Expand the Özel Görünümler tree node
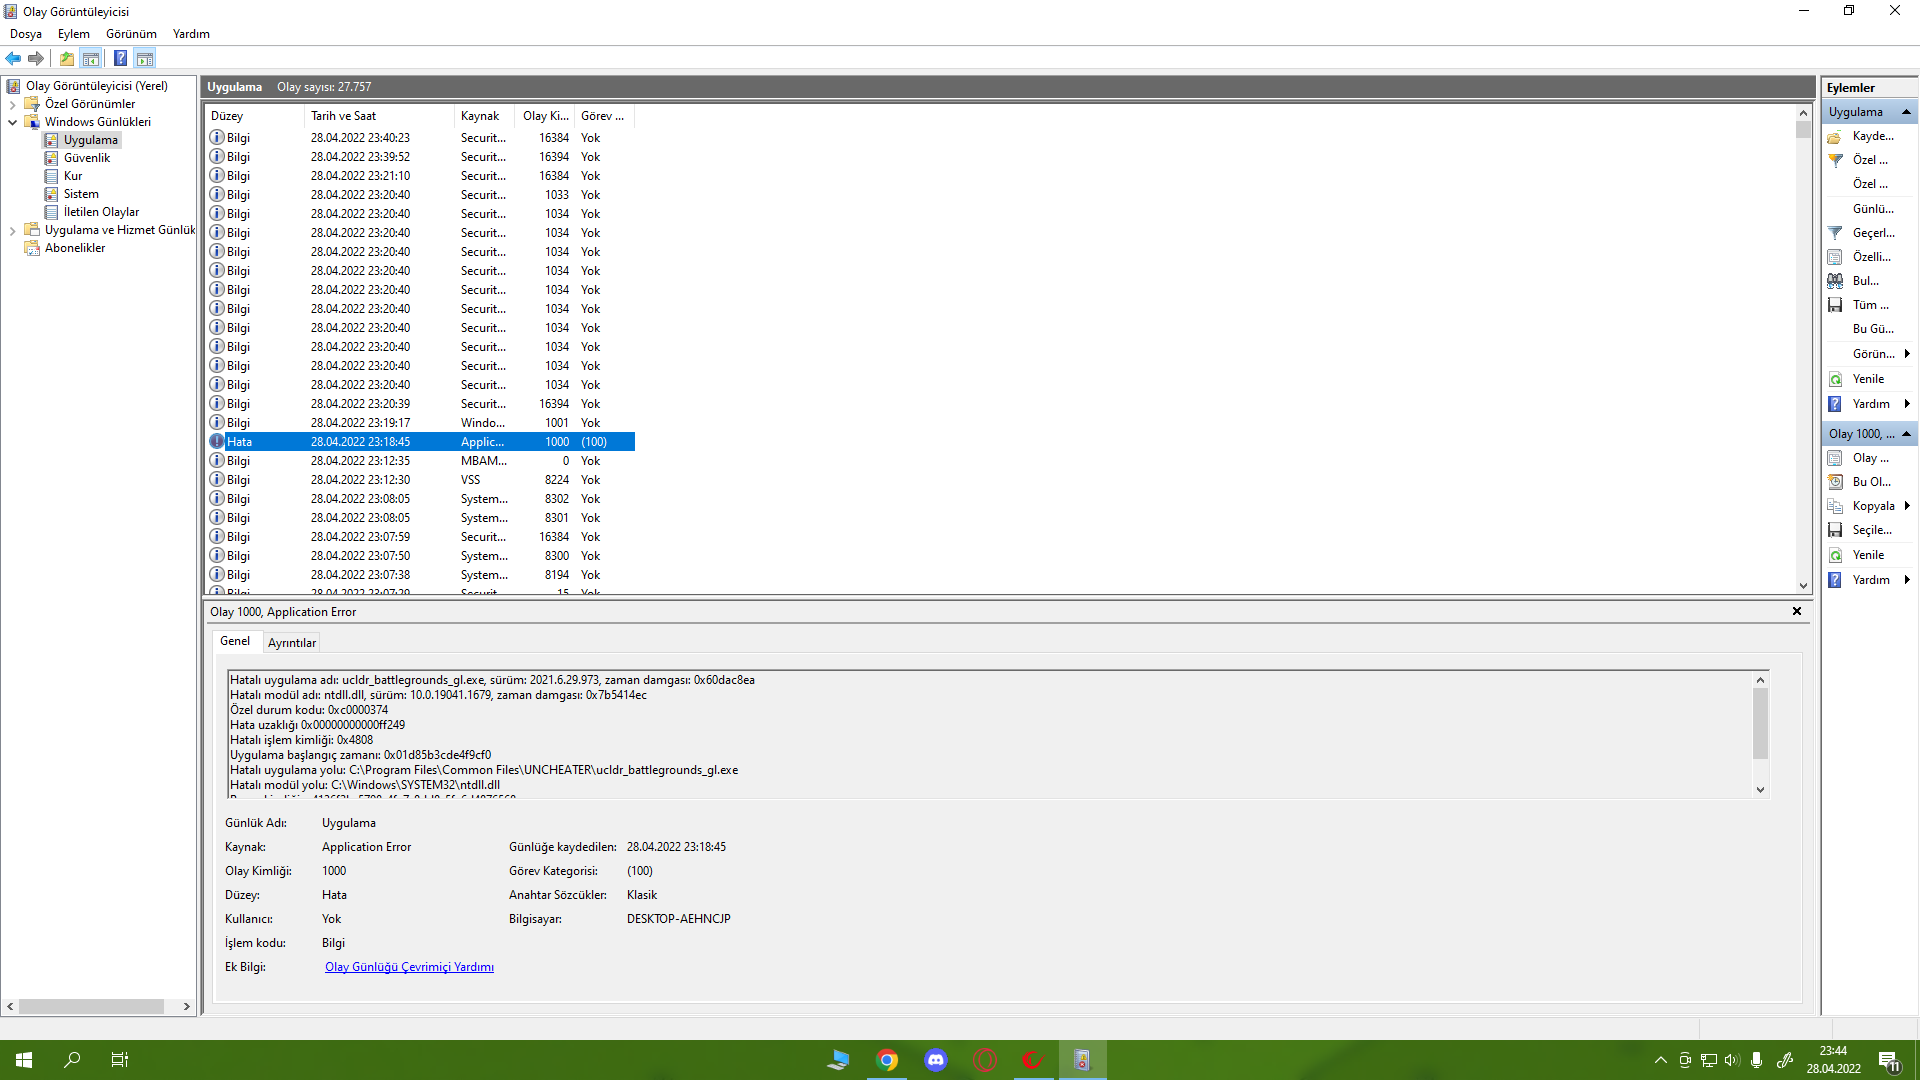 [x=13, y=104]
